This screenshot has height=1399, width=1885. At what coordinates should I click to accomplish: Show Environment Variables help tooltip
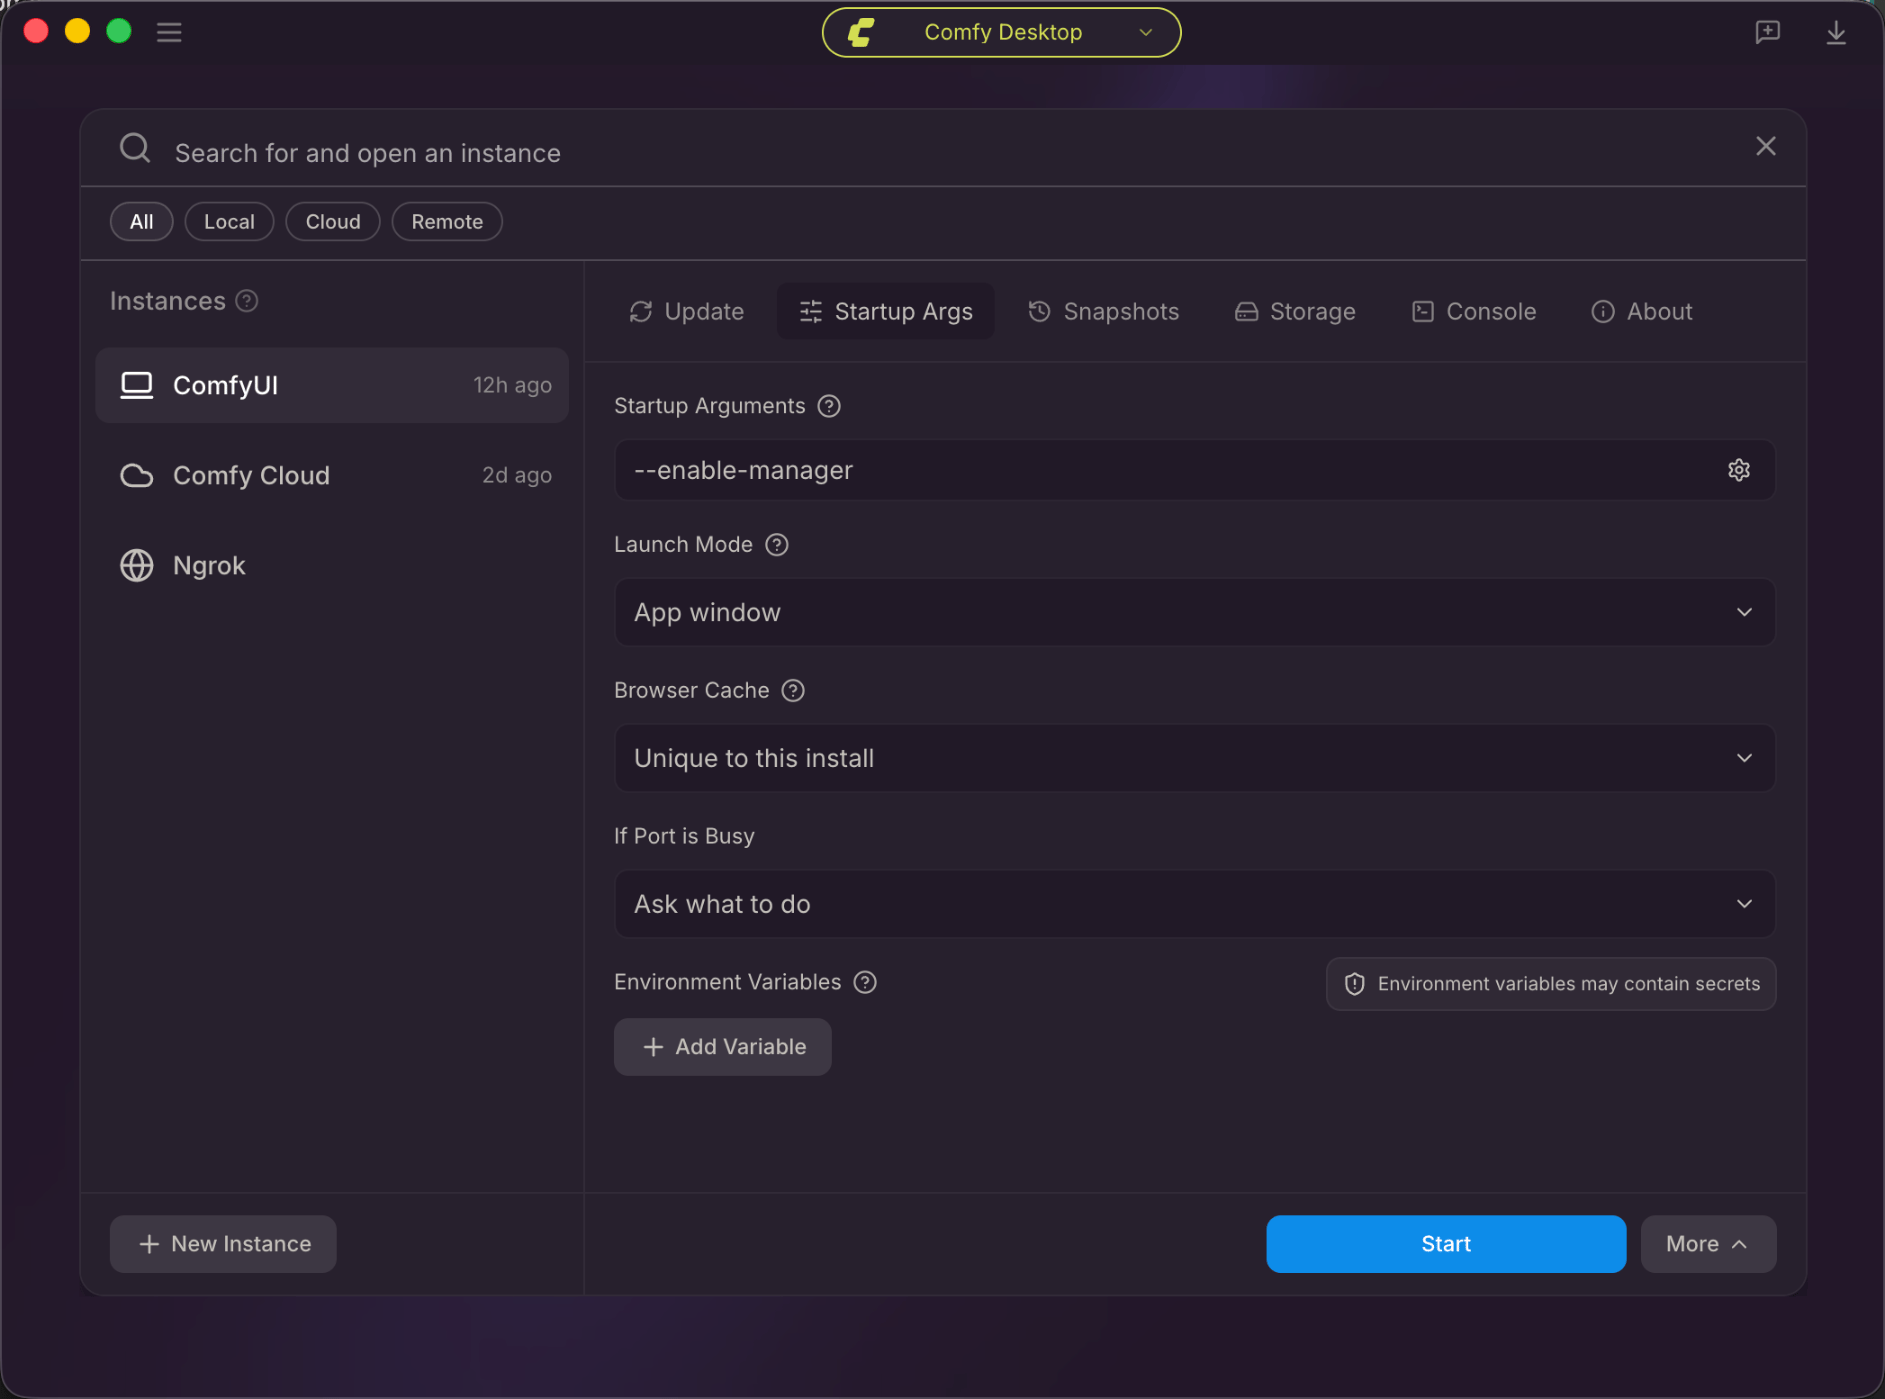click(865, 983)
